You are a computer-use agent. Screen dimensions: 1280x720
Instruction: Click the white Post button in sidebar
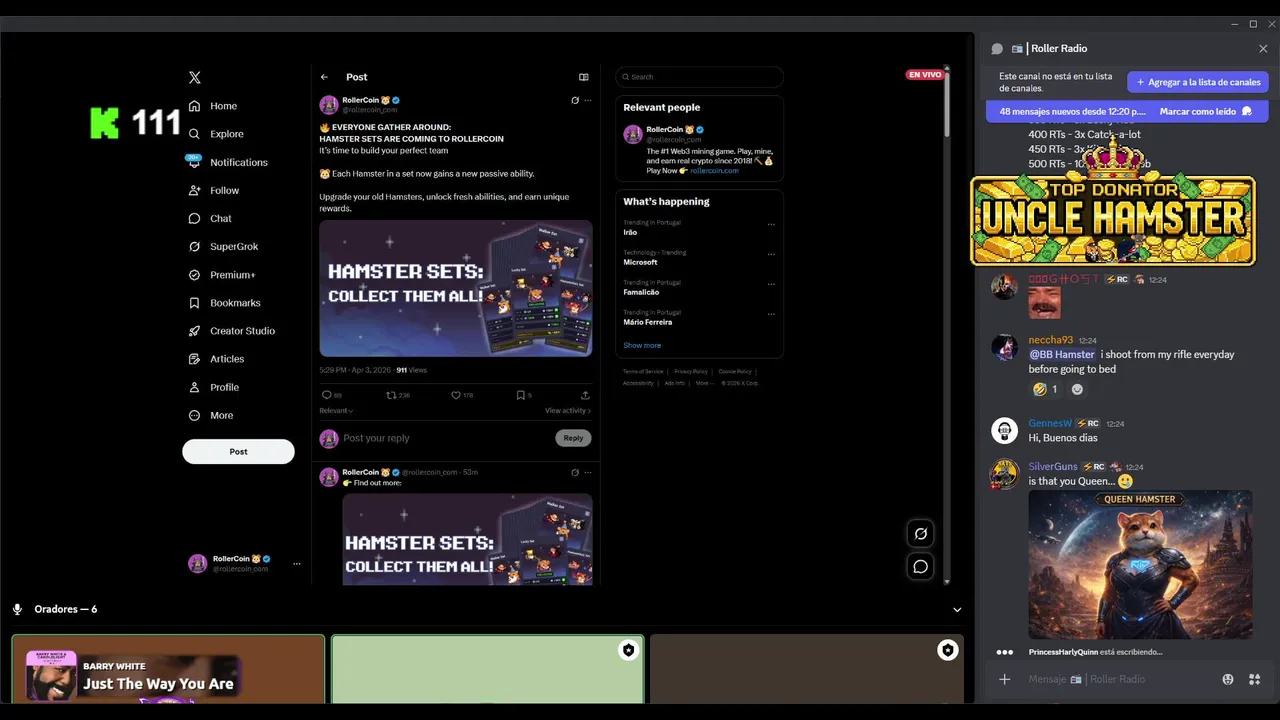[238, 451]
